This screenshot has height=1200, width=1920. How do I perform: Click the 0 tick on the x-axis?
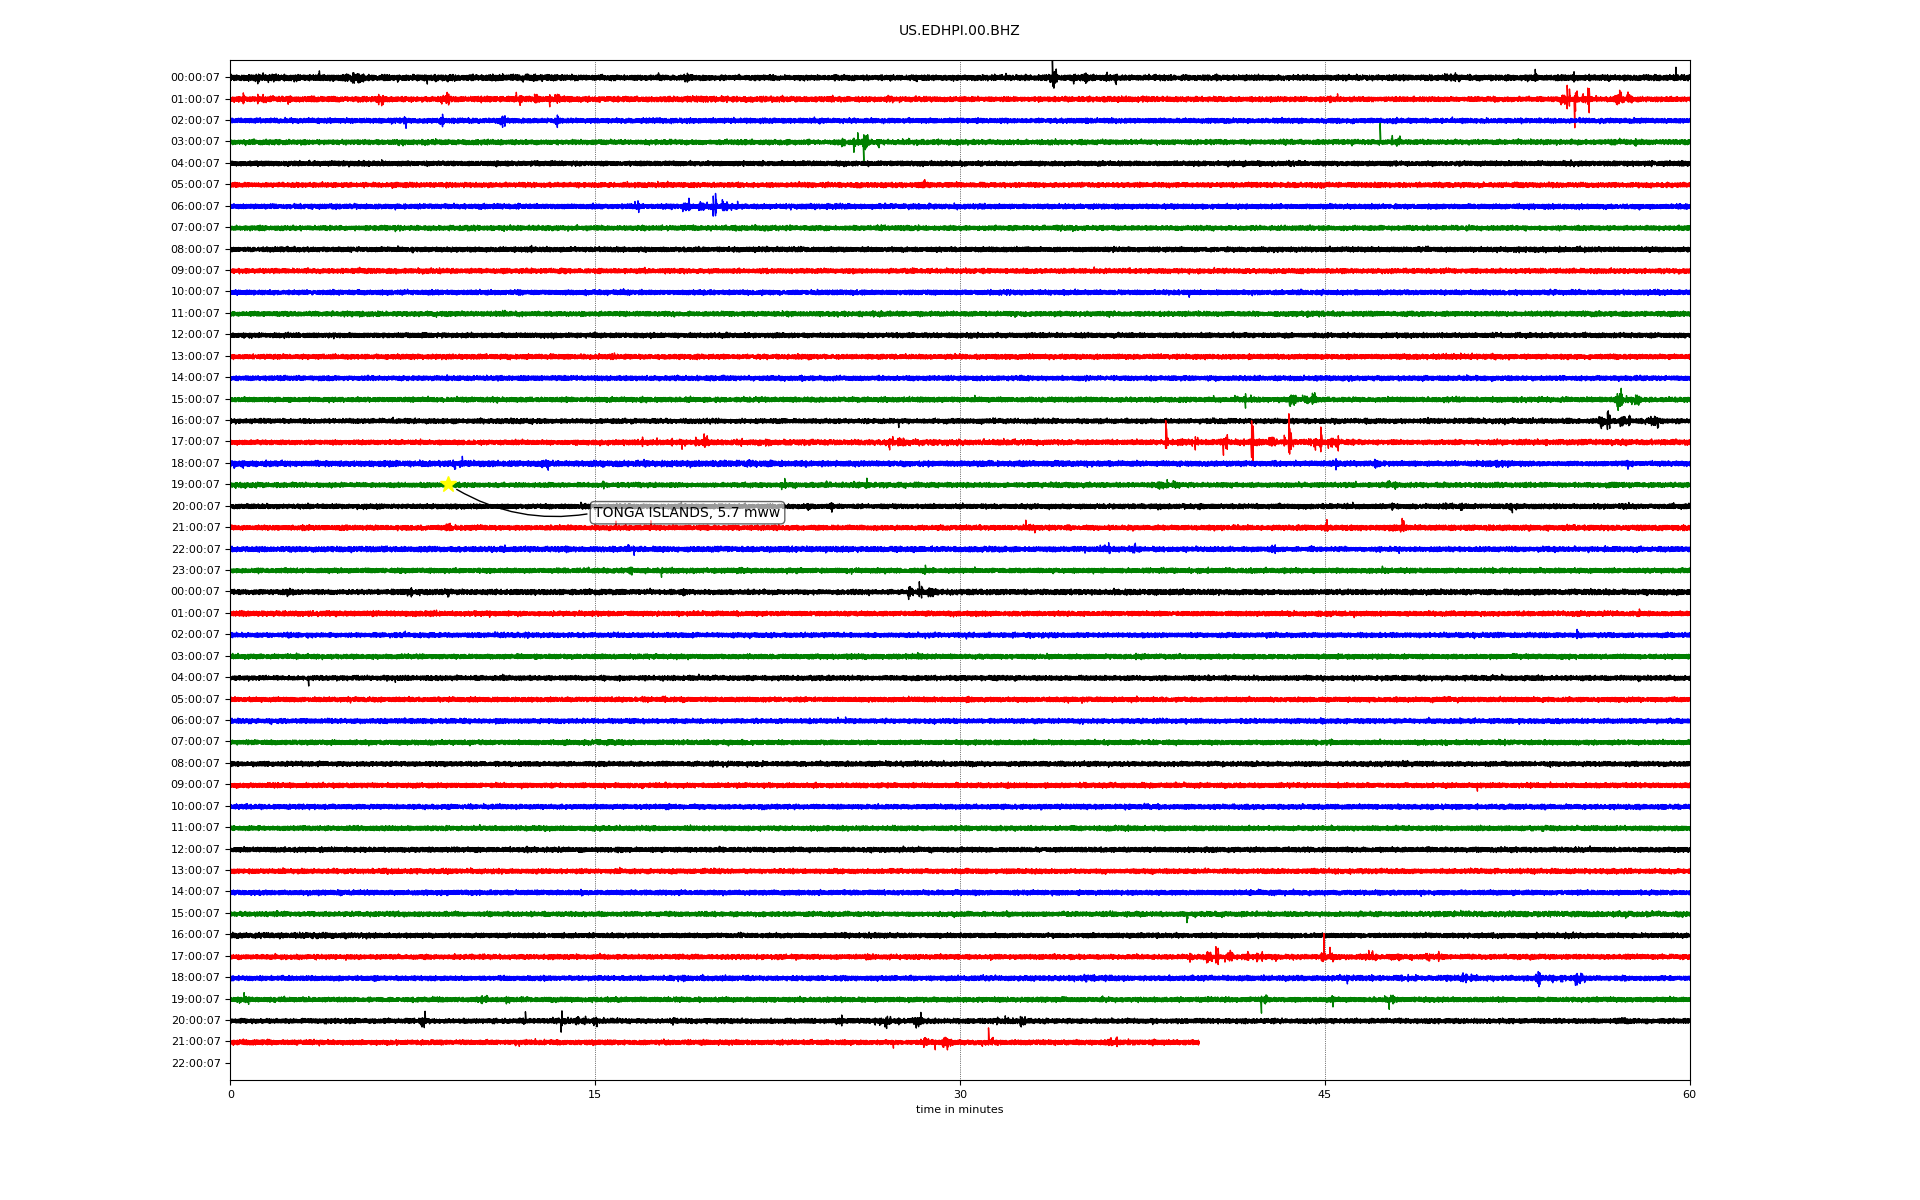(x=231, y=1094)
